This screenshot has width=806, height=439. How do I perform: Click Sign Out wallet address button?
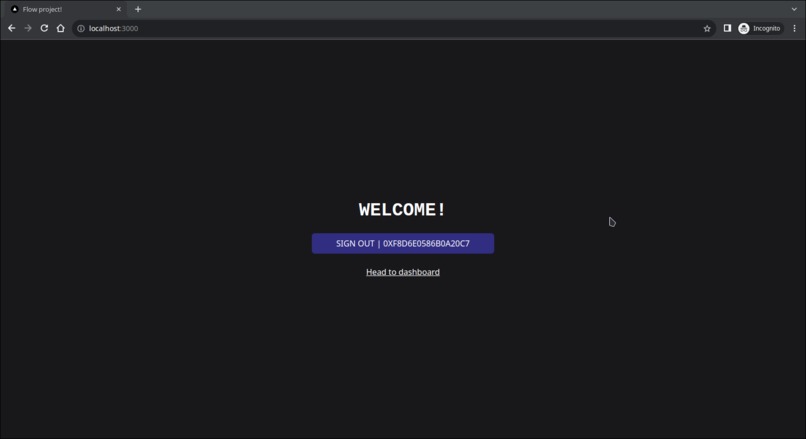pos(402,243)
